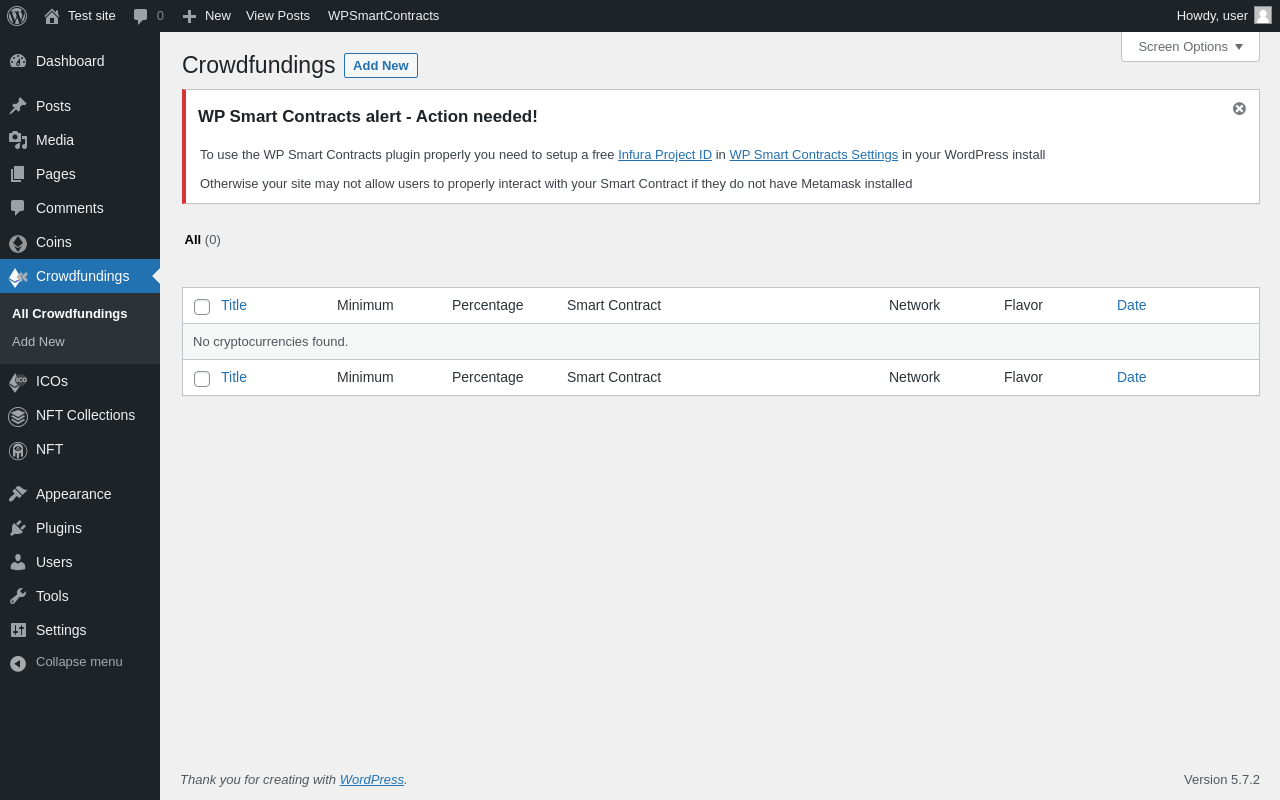Click the Minimum column header
The height and width of the screenshot is (800, 1280).
click(365, 305)
